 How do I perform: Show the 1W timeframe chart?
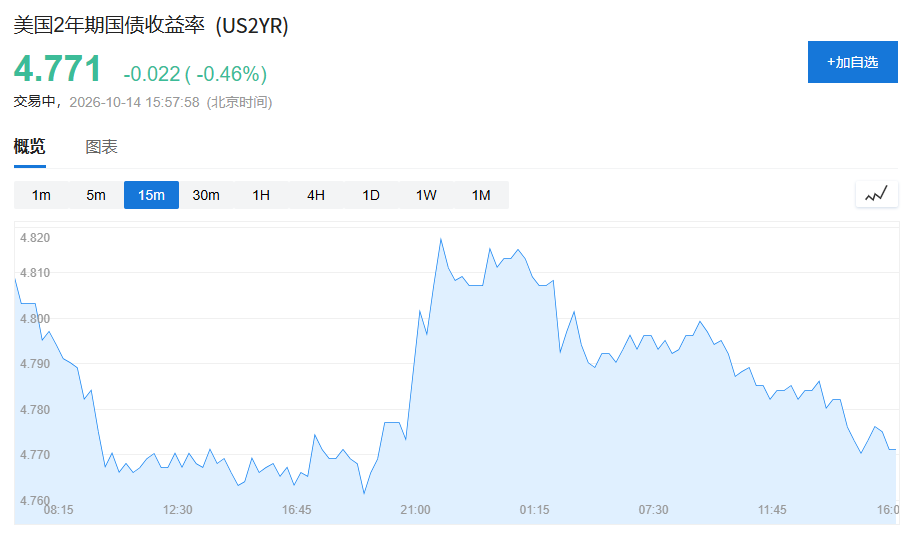click(426, 195)
